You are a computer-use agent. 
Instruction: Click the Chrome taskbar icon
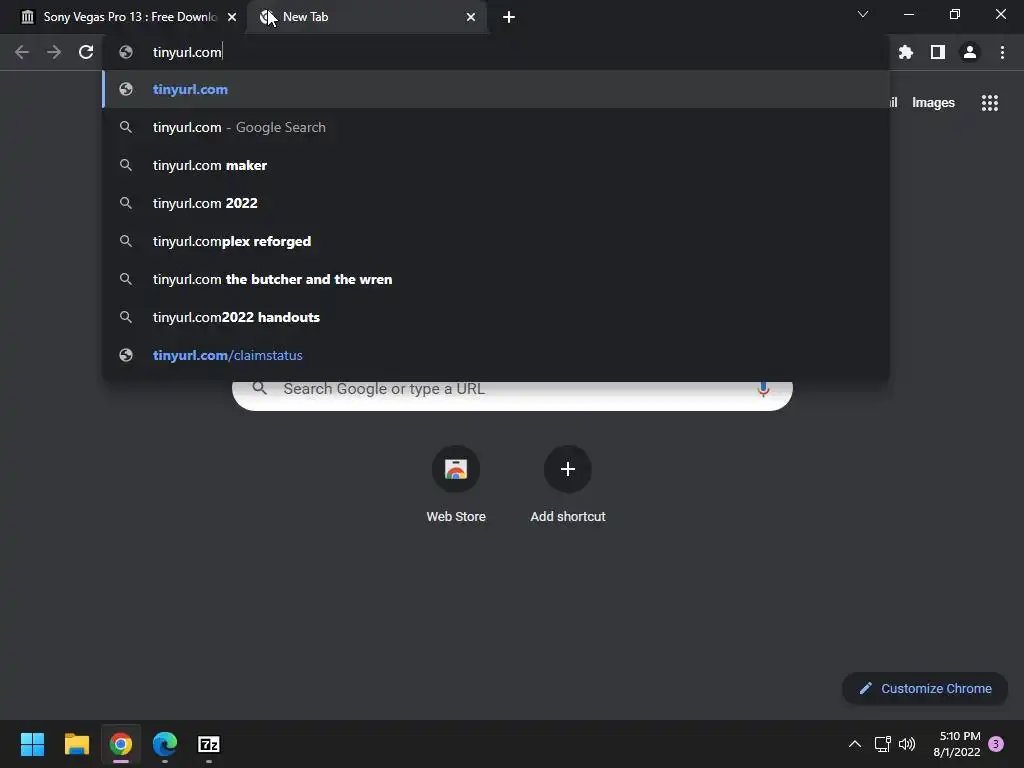point(121,744)
